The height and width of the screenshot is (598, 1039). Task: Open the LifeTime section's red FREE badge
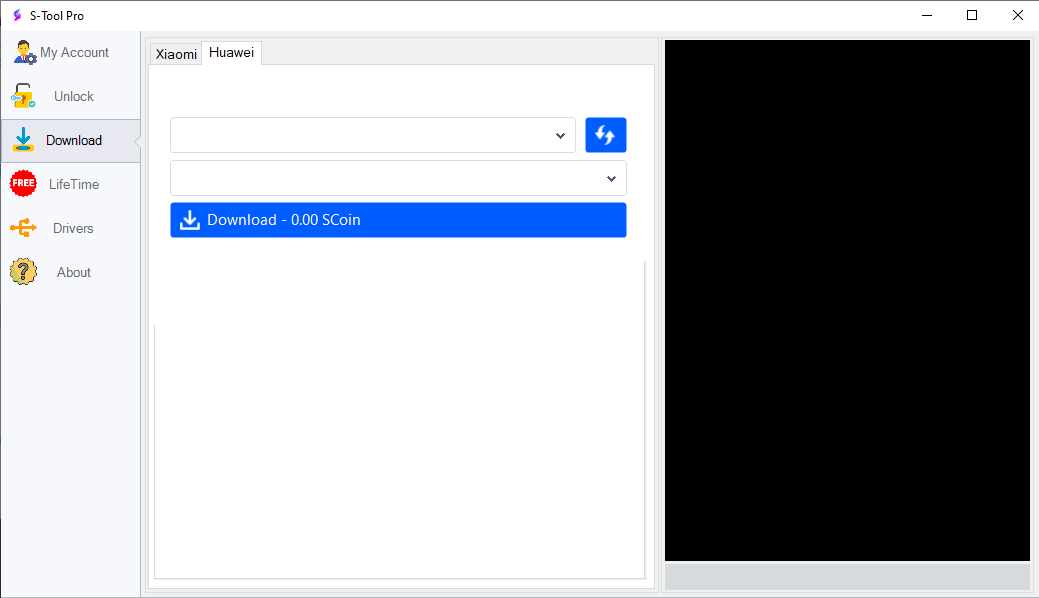pyautogui.click(x=23, y=184)
